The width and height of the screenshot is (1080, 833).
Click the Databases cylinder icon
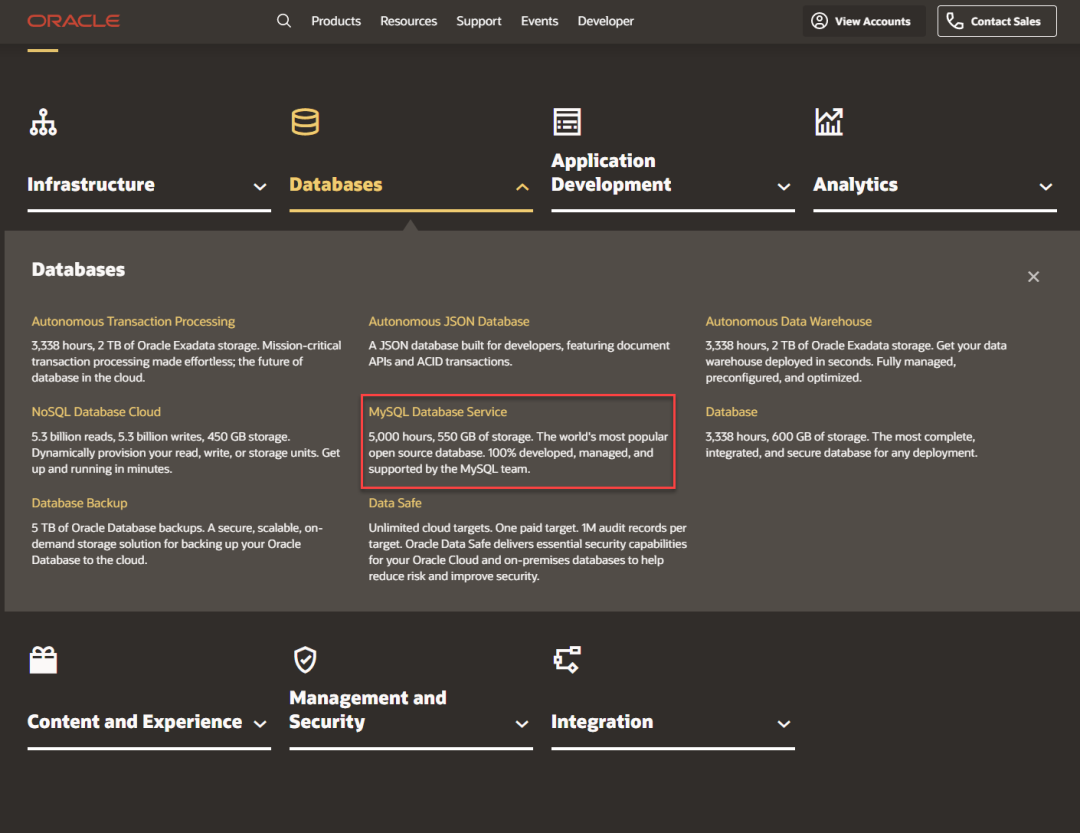pyautogui.click(x=305, y=122)
